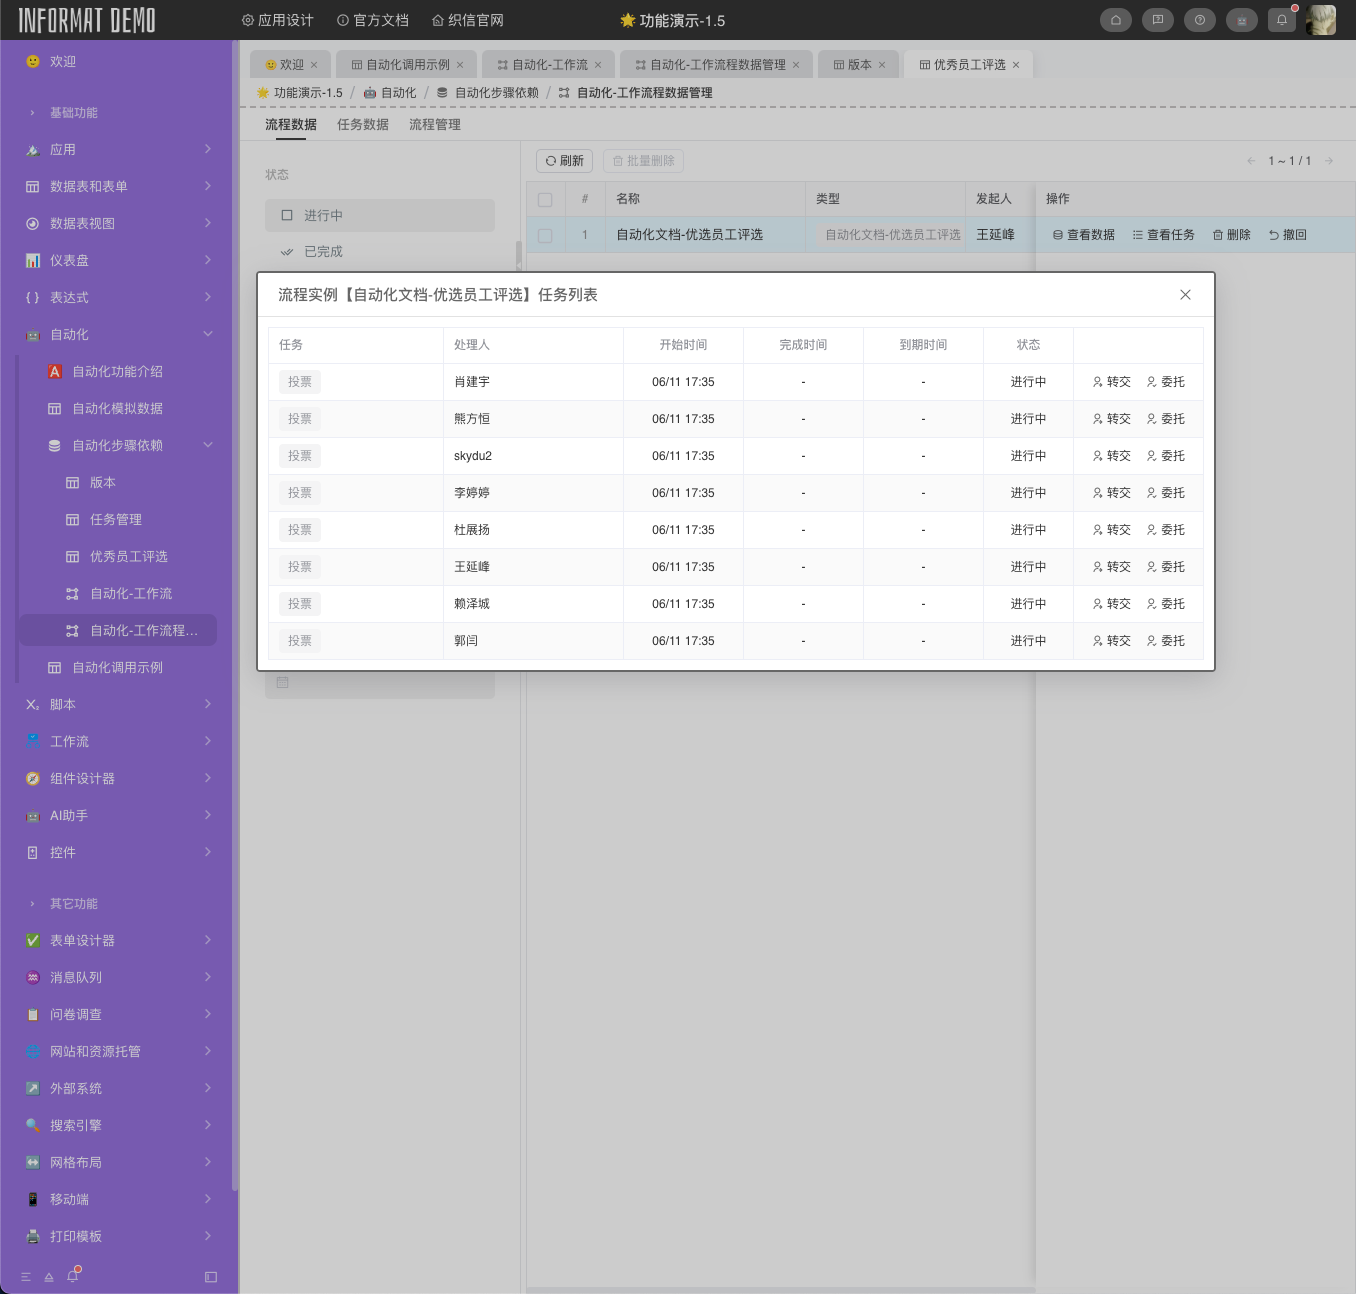Click the help question mark icon

click(x=1199, y=20)
